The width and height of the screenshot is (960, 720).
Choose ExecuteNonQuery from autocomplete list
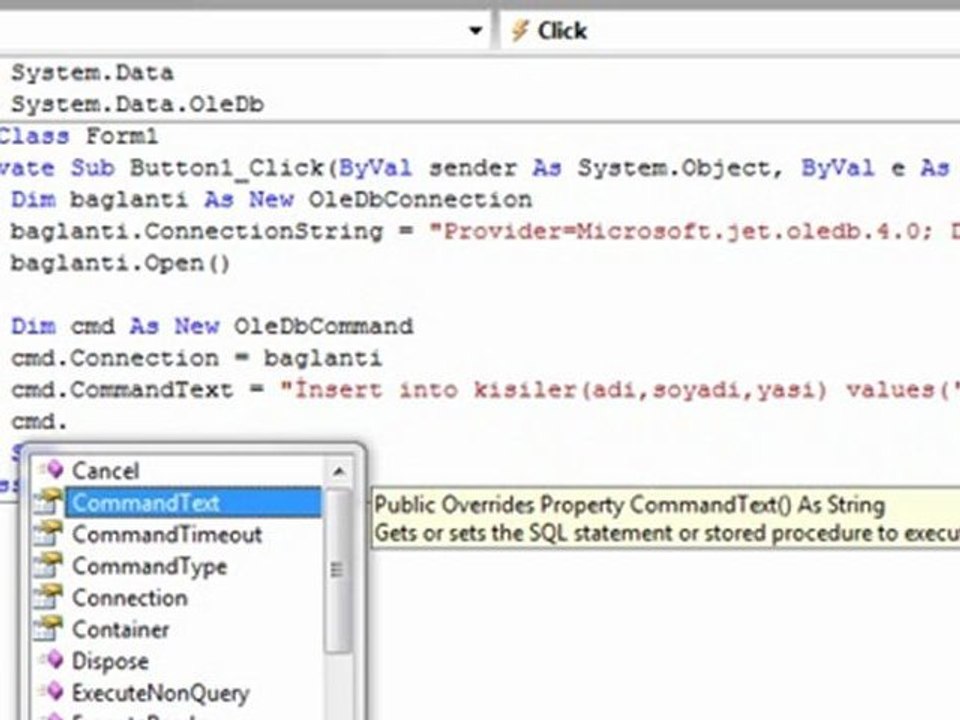[x=160, y=693]
